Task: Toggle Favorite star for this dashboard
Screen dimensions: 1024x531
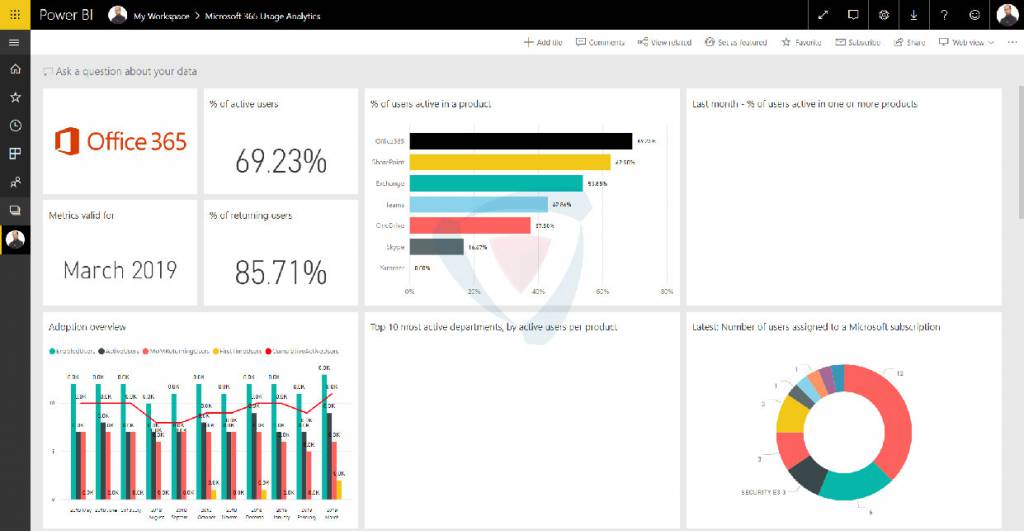Action: (801, 43)
